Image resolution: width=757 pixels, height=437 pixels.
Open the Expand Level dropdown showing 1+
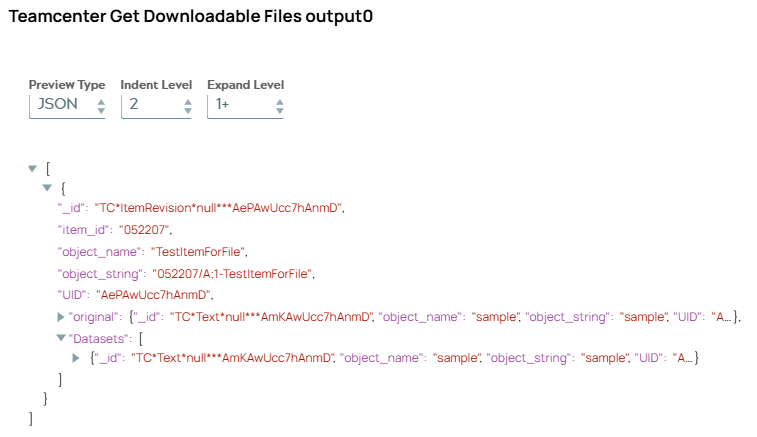(x=245, y=105)
